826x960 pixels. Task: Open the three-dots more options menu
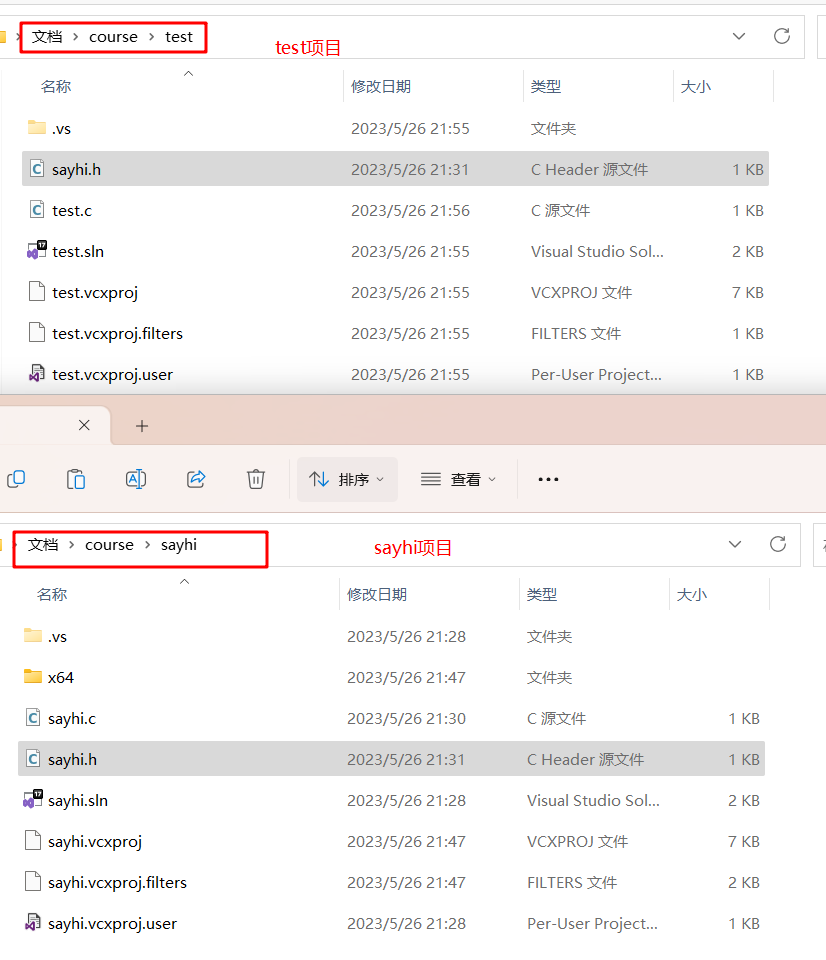(548, 479)
